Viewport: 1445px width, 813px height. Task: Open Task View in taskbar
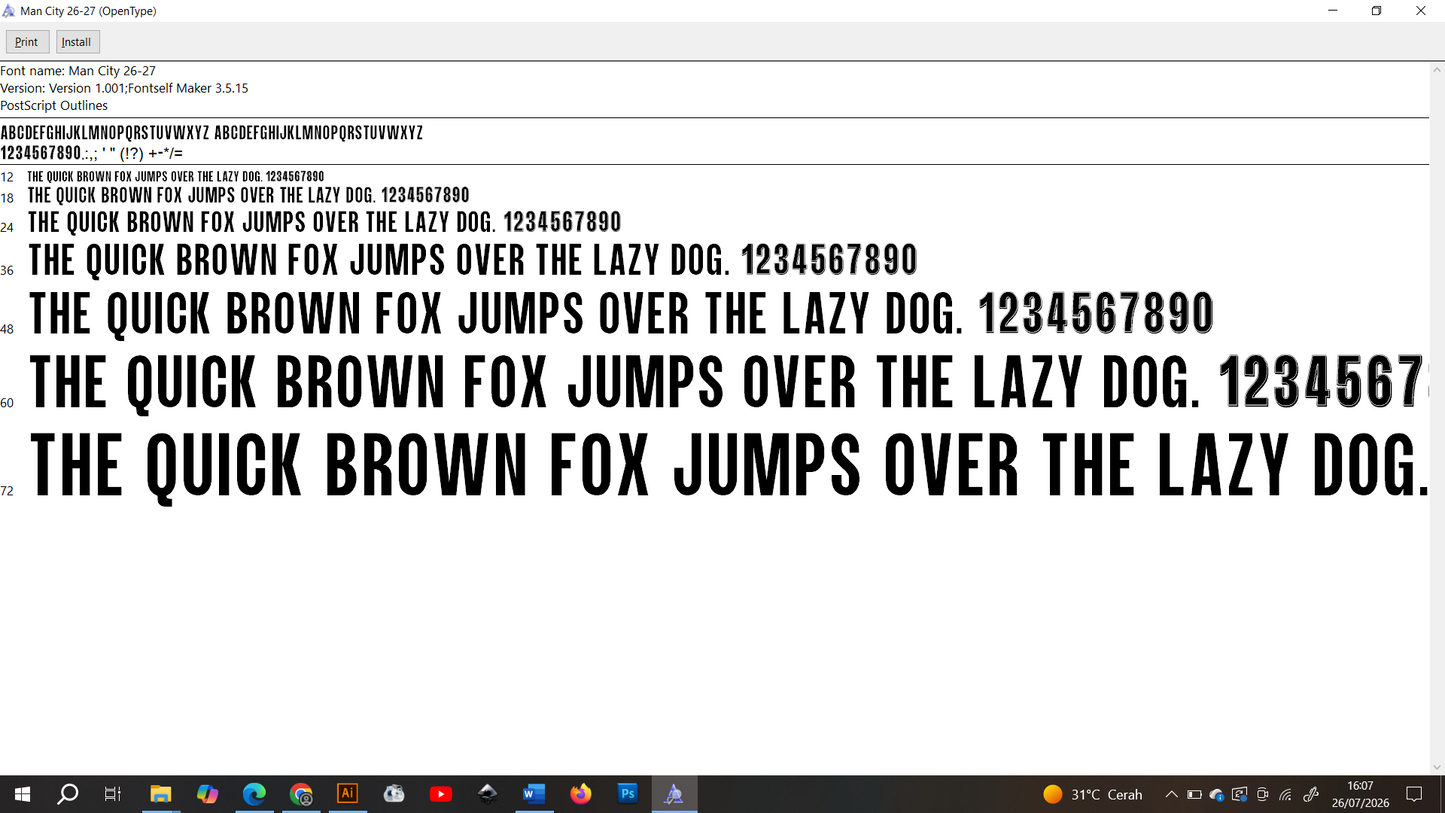click(x=113, y=794)
